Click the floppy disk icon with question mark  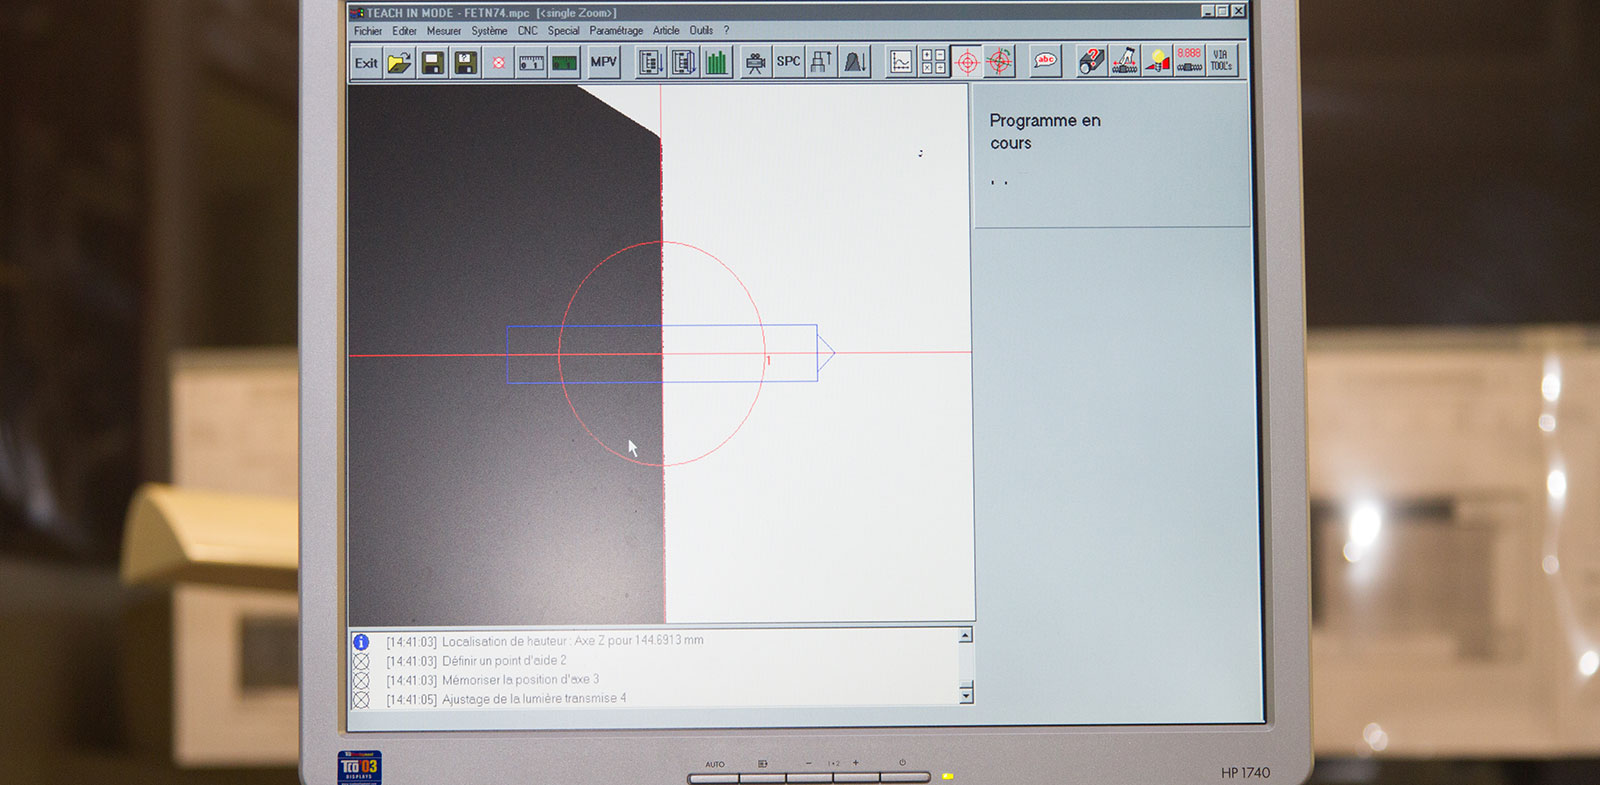(465, 63)
